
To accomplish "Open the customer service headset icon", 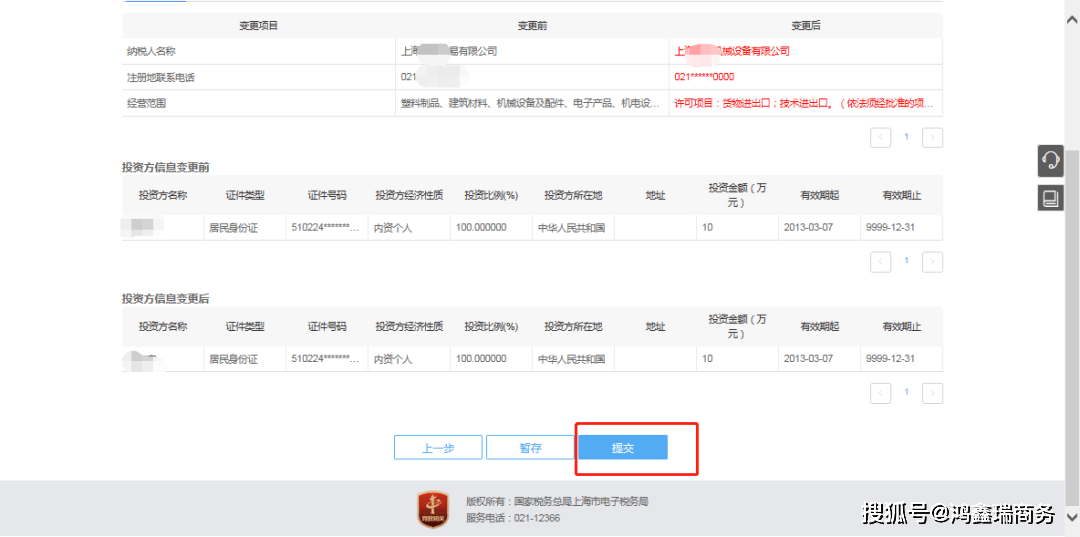I will [1050, 162].
